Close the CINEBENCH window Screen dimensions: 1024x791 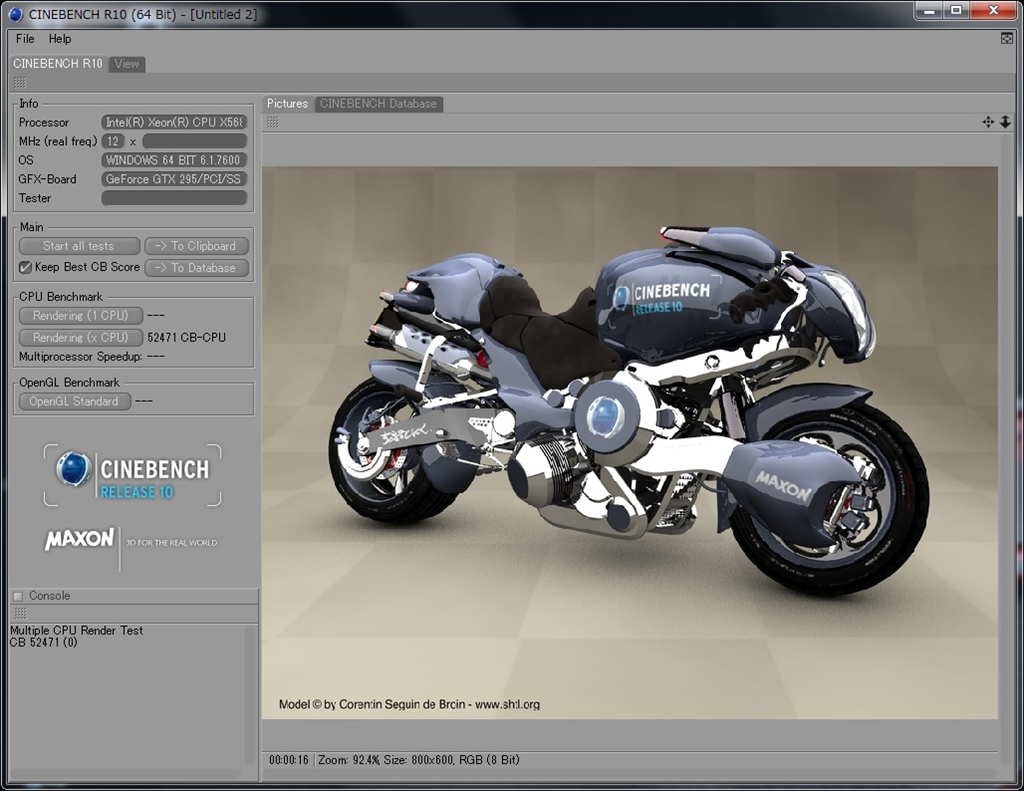click(993, 10)
